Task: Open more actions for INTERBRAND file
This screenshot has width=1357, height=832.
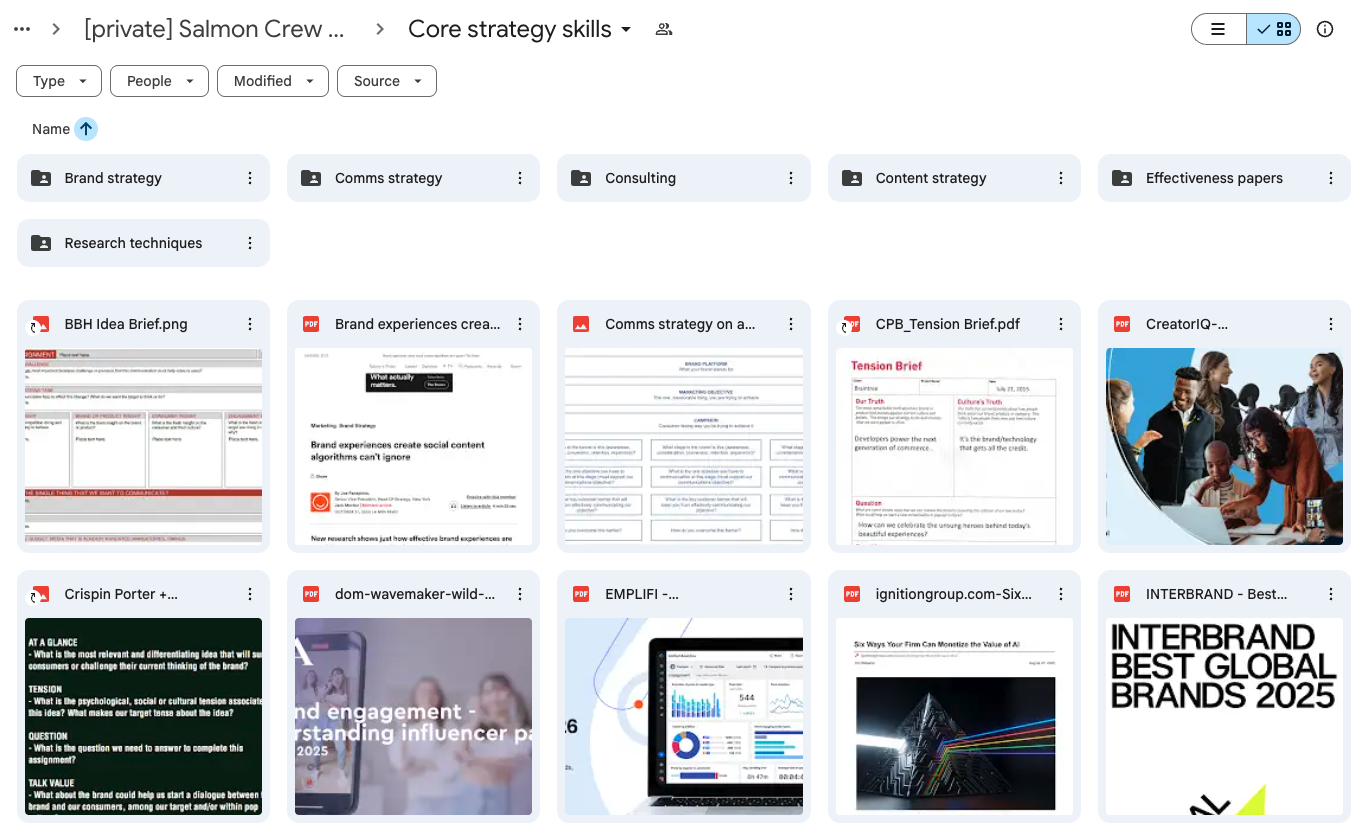Action: (1331, 594)
